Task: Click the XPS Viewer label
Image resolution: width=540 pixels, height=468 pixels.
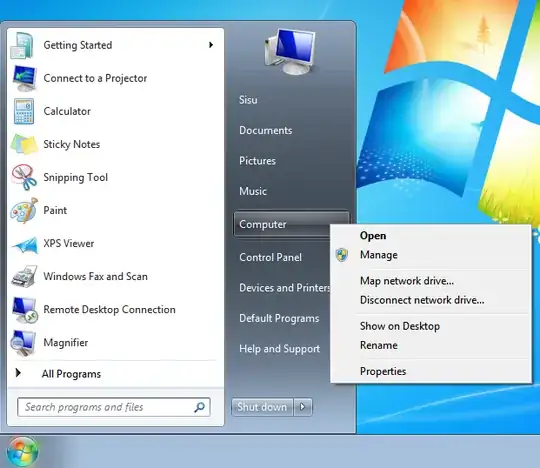Action: tap(69, 243)
